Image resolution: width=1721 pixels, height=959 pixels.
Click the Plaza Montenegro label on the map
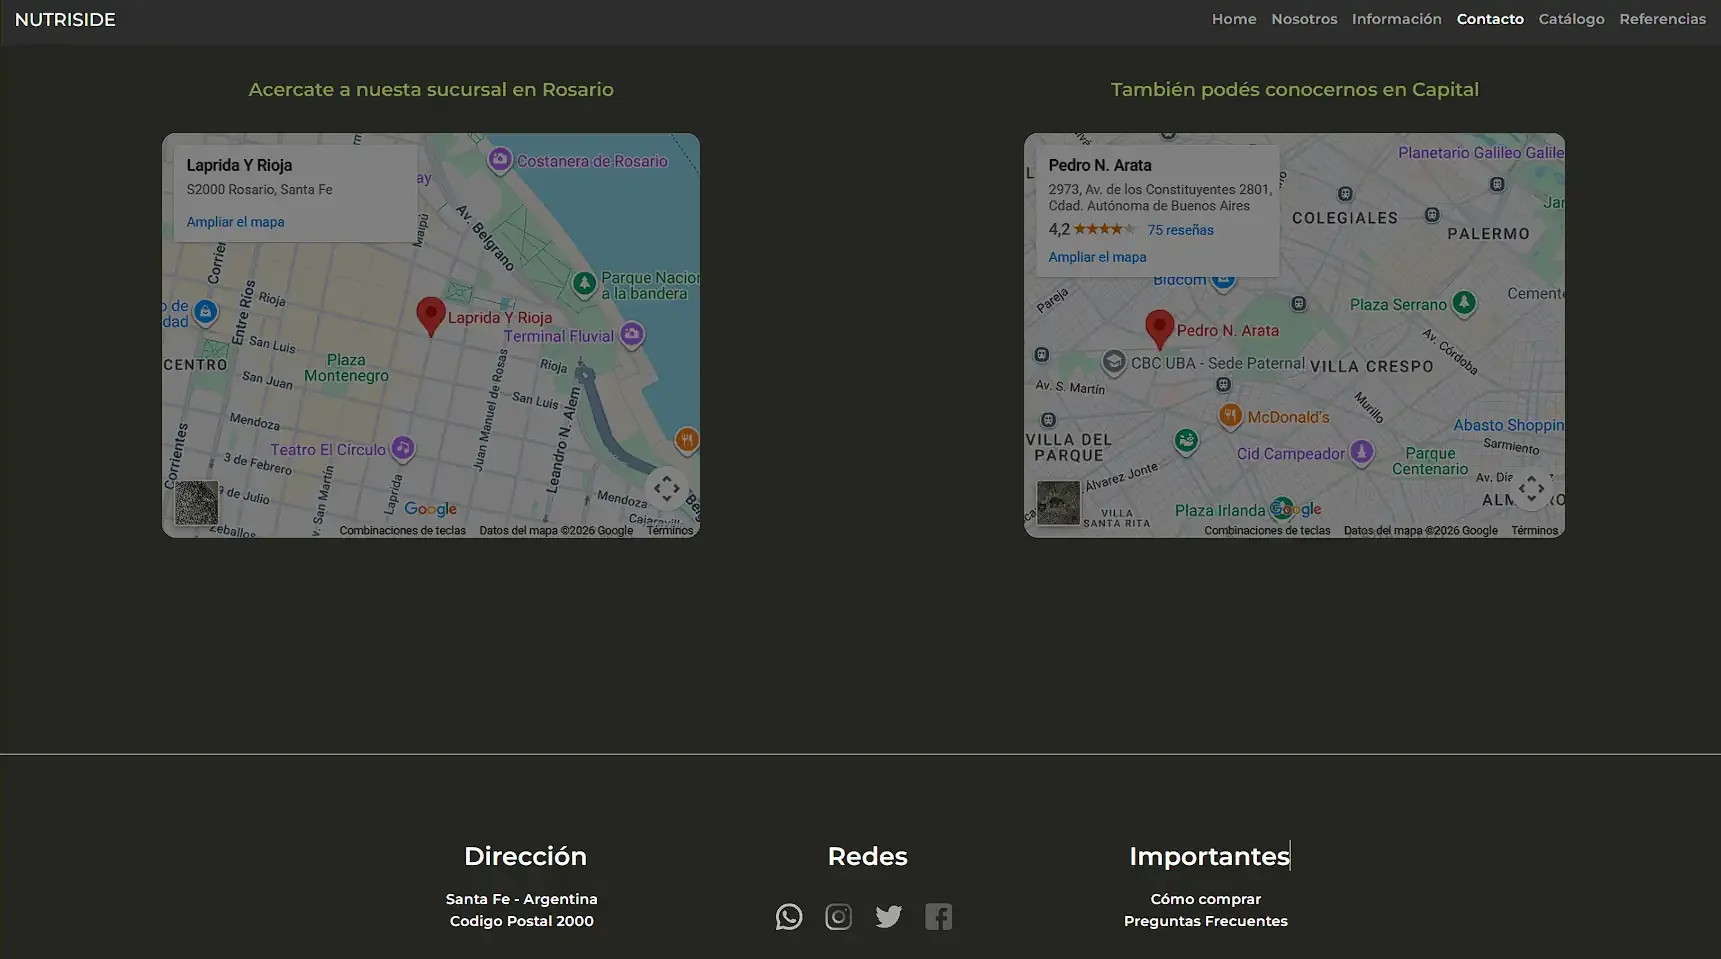pyautogui.click(x=346, y=368)
